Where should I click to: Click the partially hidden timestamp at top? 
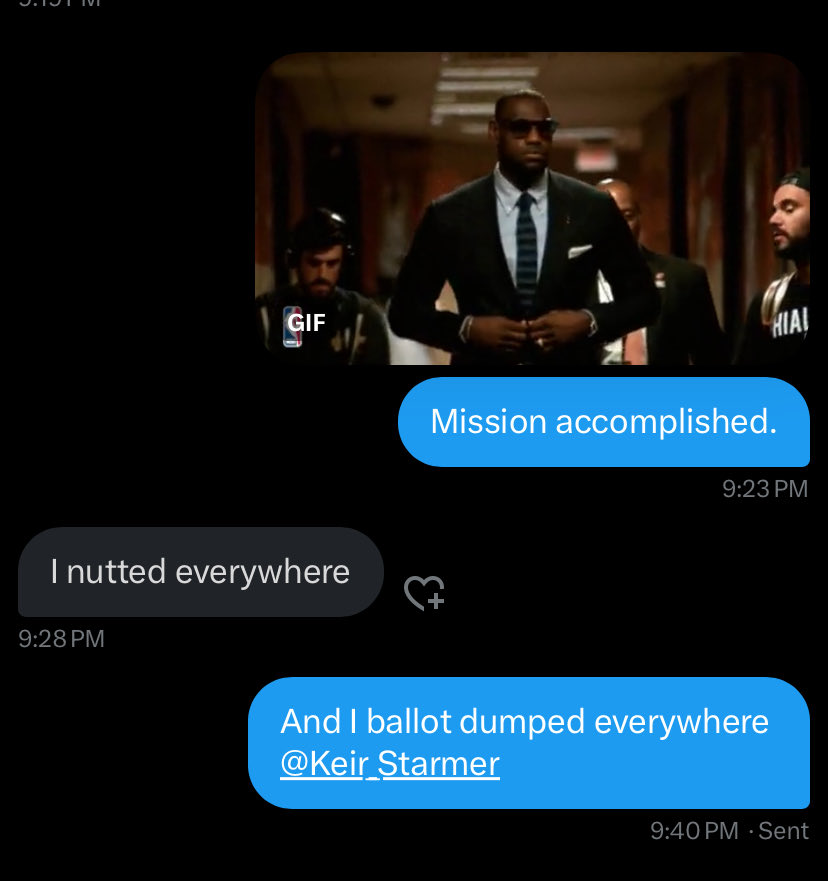coord(60,3)
